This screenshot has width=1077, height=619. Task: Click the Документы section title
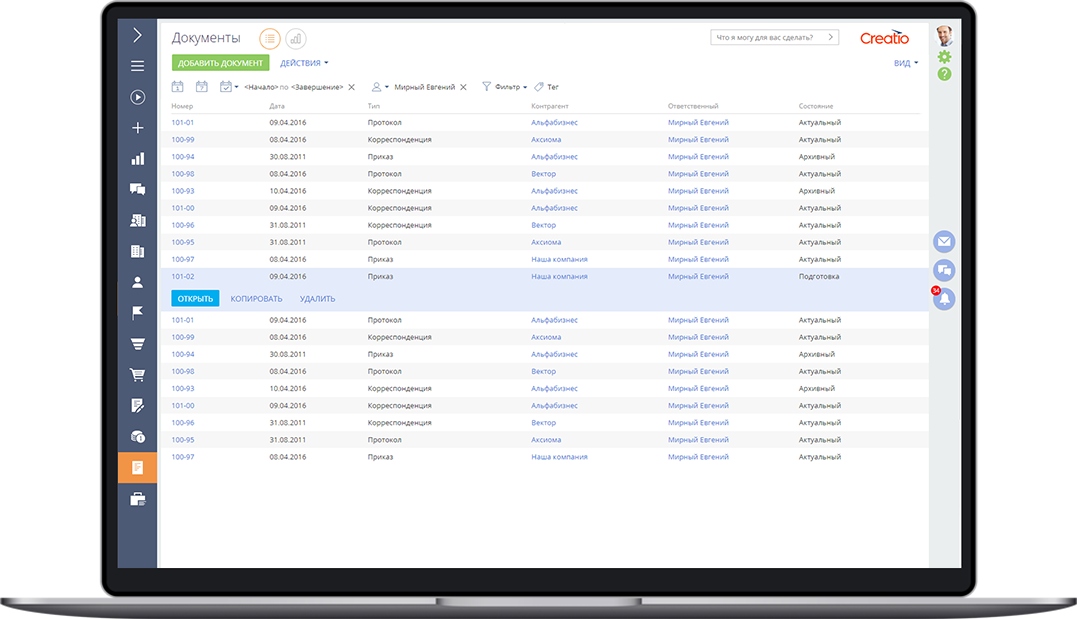coord(206,38)
